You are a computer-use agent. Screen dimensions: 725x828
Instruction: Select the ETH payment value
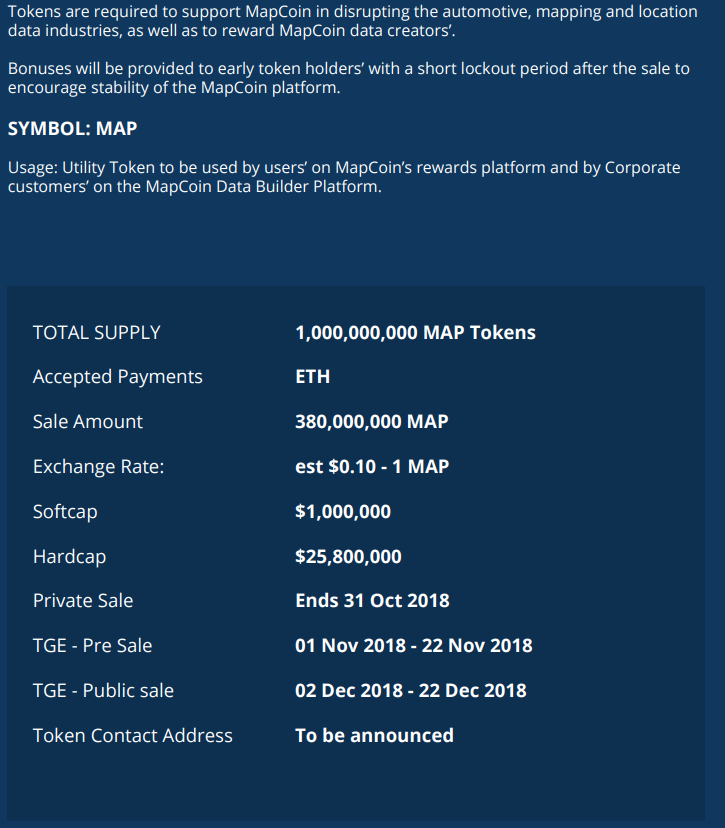[312, 377]
